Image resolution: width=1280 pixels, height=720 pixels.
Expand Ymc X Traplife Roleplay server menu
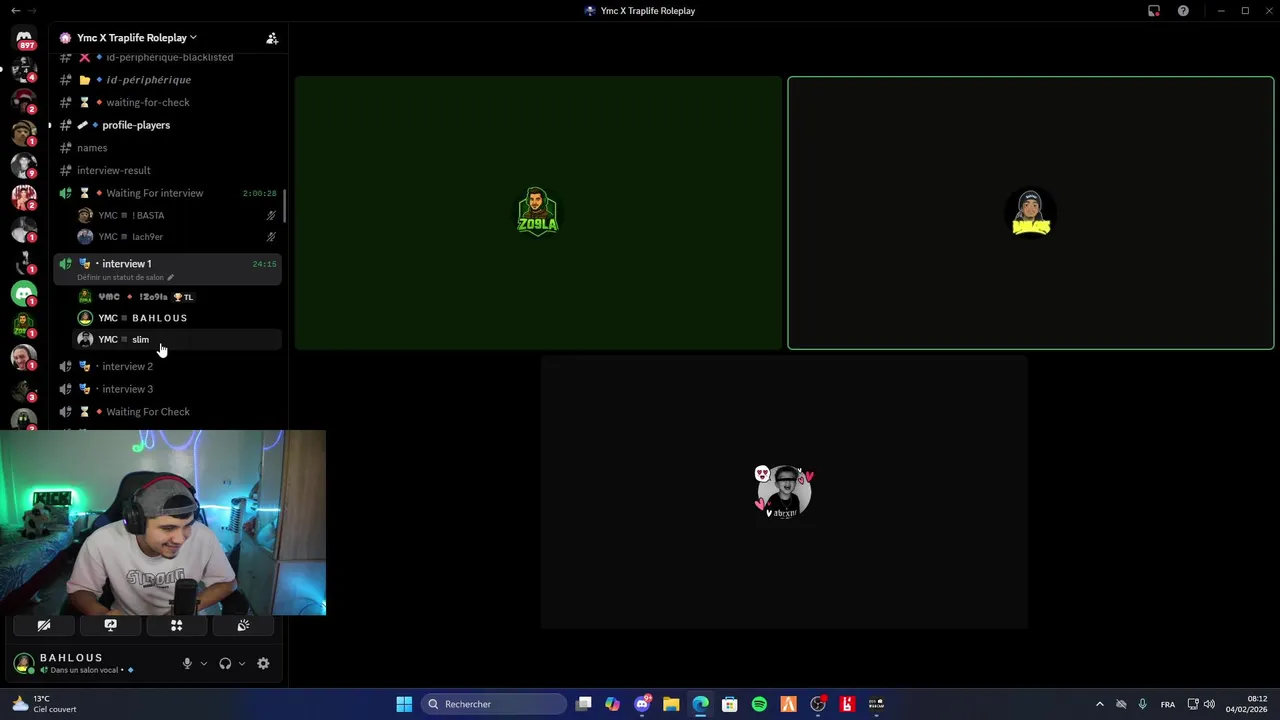pos(137,38)
